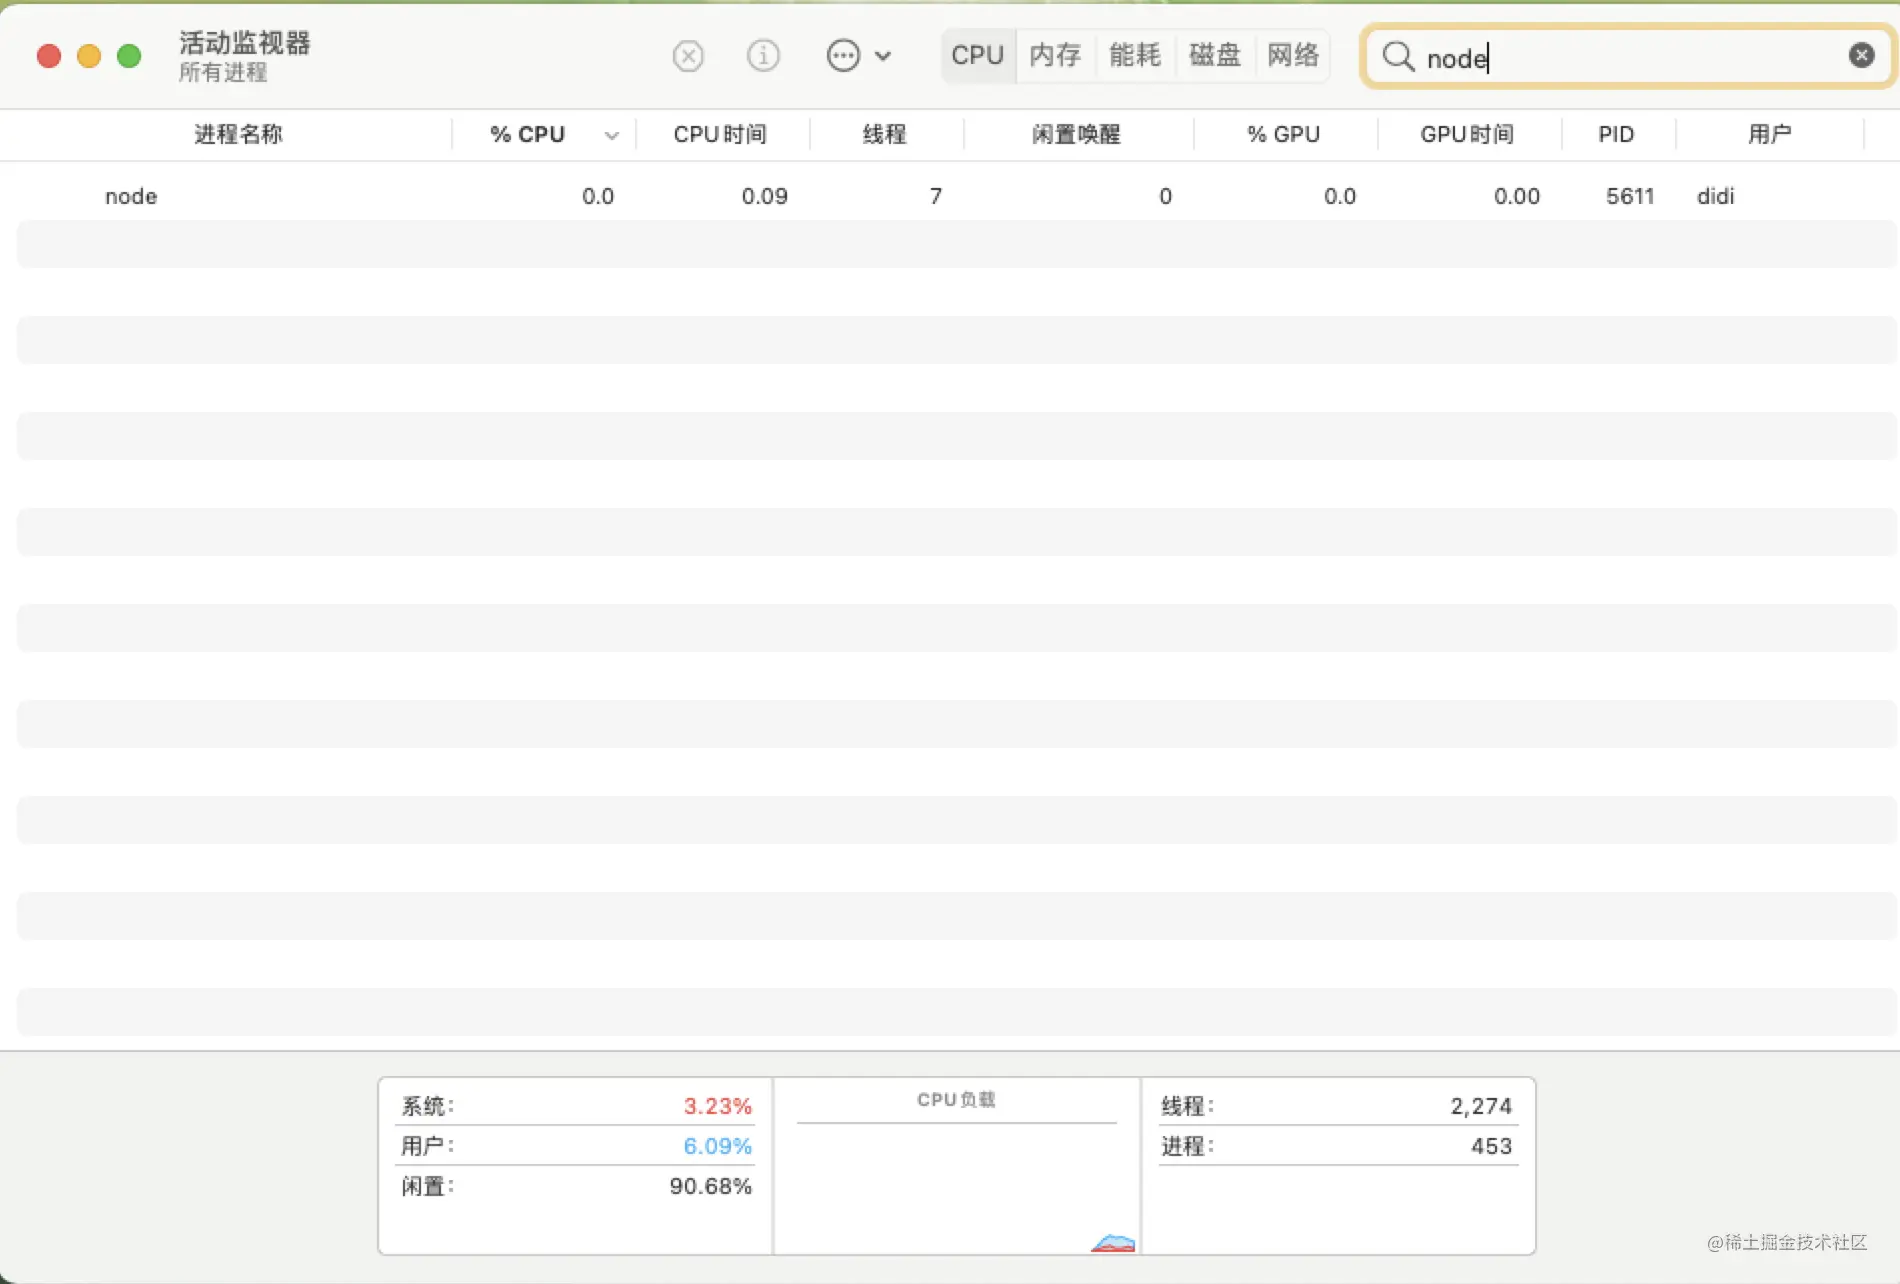The width and height of the screenshot is (1900, 1284).
Task: Click the CPU time value 0.09
Action: coord(764,196)
